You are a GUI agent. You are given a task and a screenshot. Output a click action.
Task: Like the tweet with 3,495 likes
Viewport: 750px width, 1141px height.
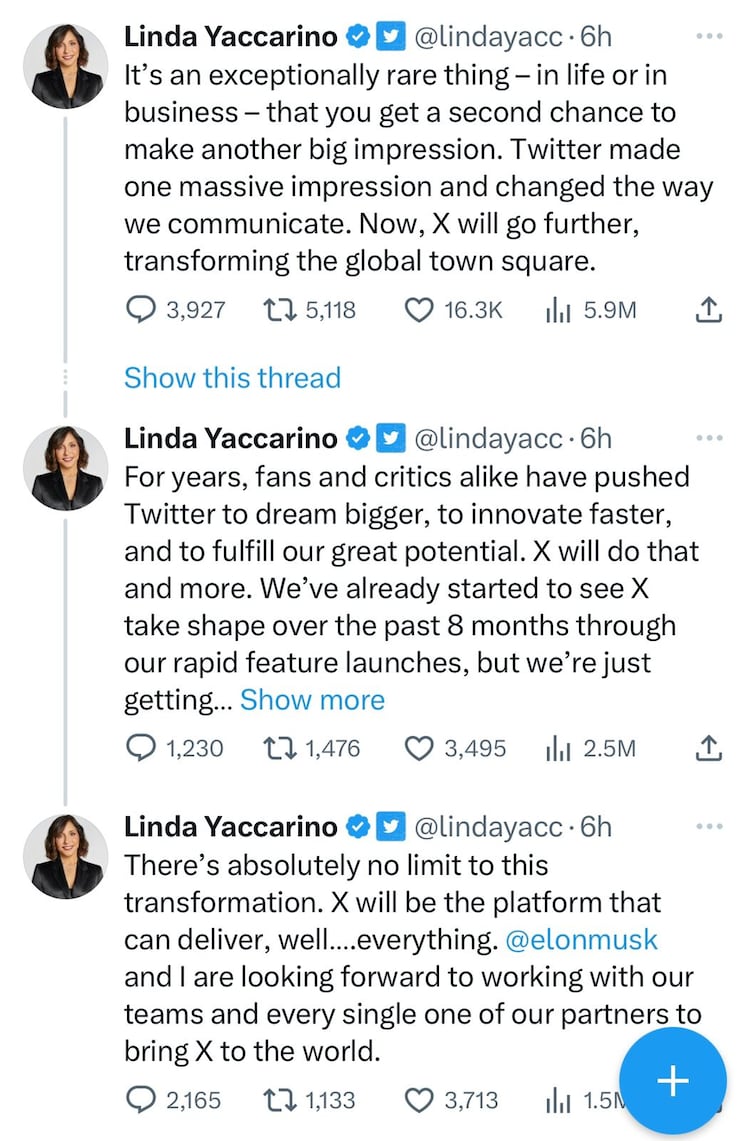tap(417, 747)
